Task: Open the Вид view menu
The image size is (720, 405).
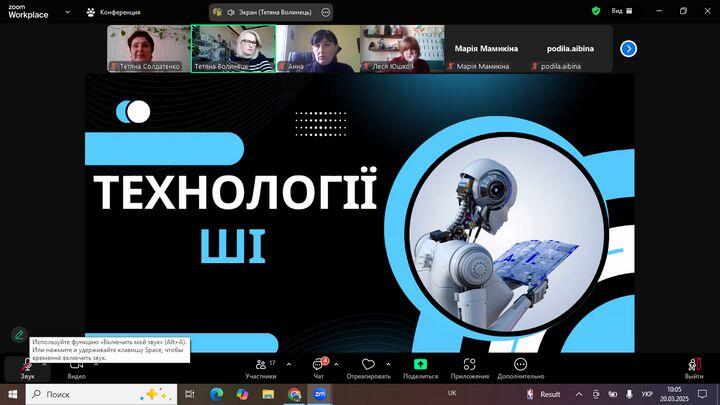Action: pos(622,11)
